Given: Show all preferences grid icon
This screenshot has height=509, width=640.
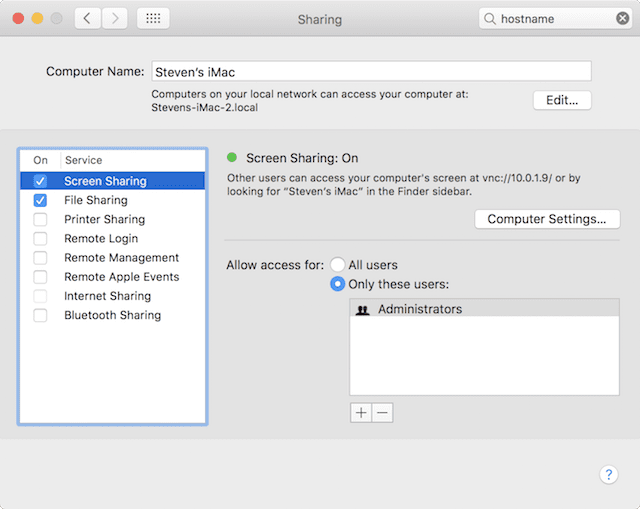Looking at the screenshot, I should 152,18.
